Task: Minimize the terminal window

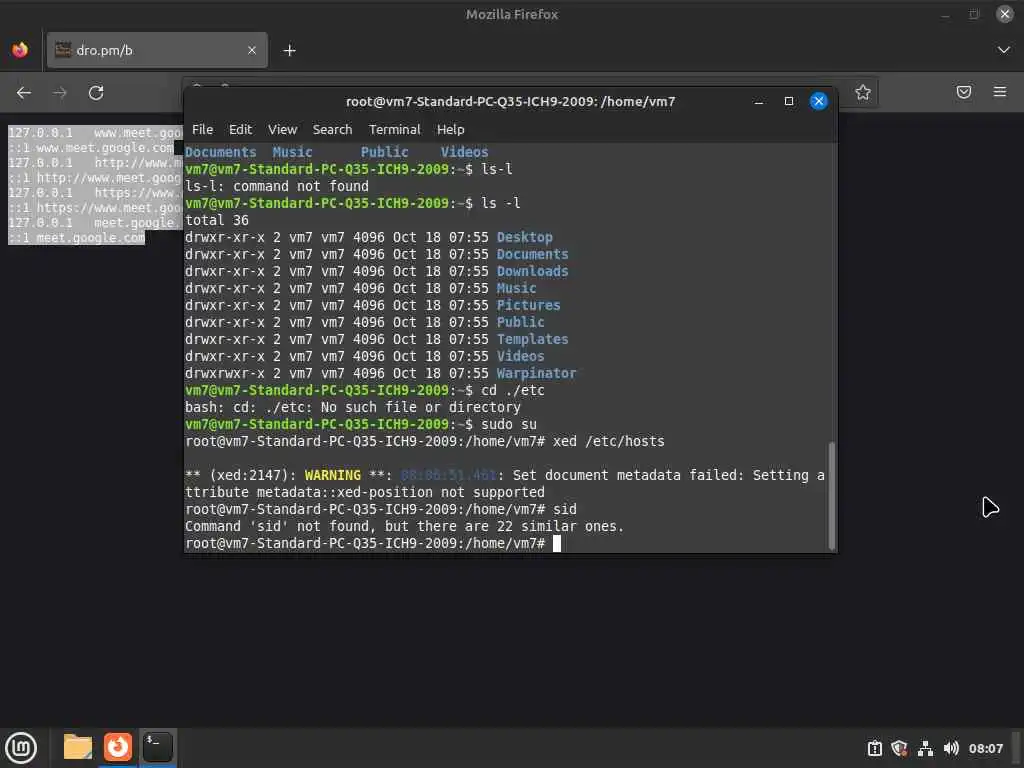Action: click(759, 101)
